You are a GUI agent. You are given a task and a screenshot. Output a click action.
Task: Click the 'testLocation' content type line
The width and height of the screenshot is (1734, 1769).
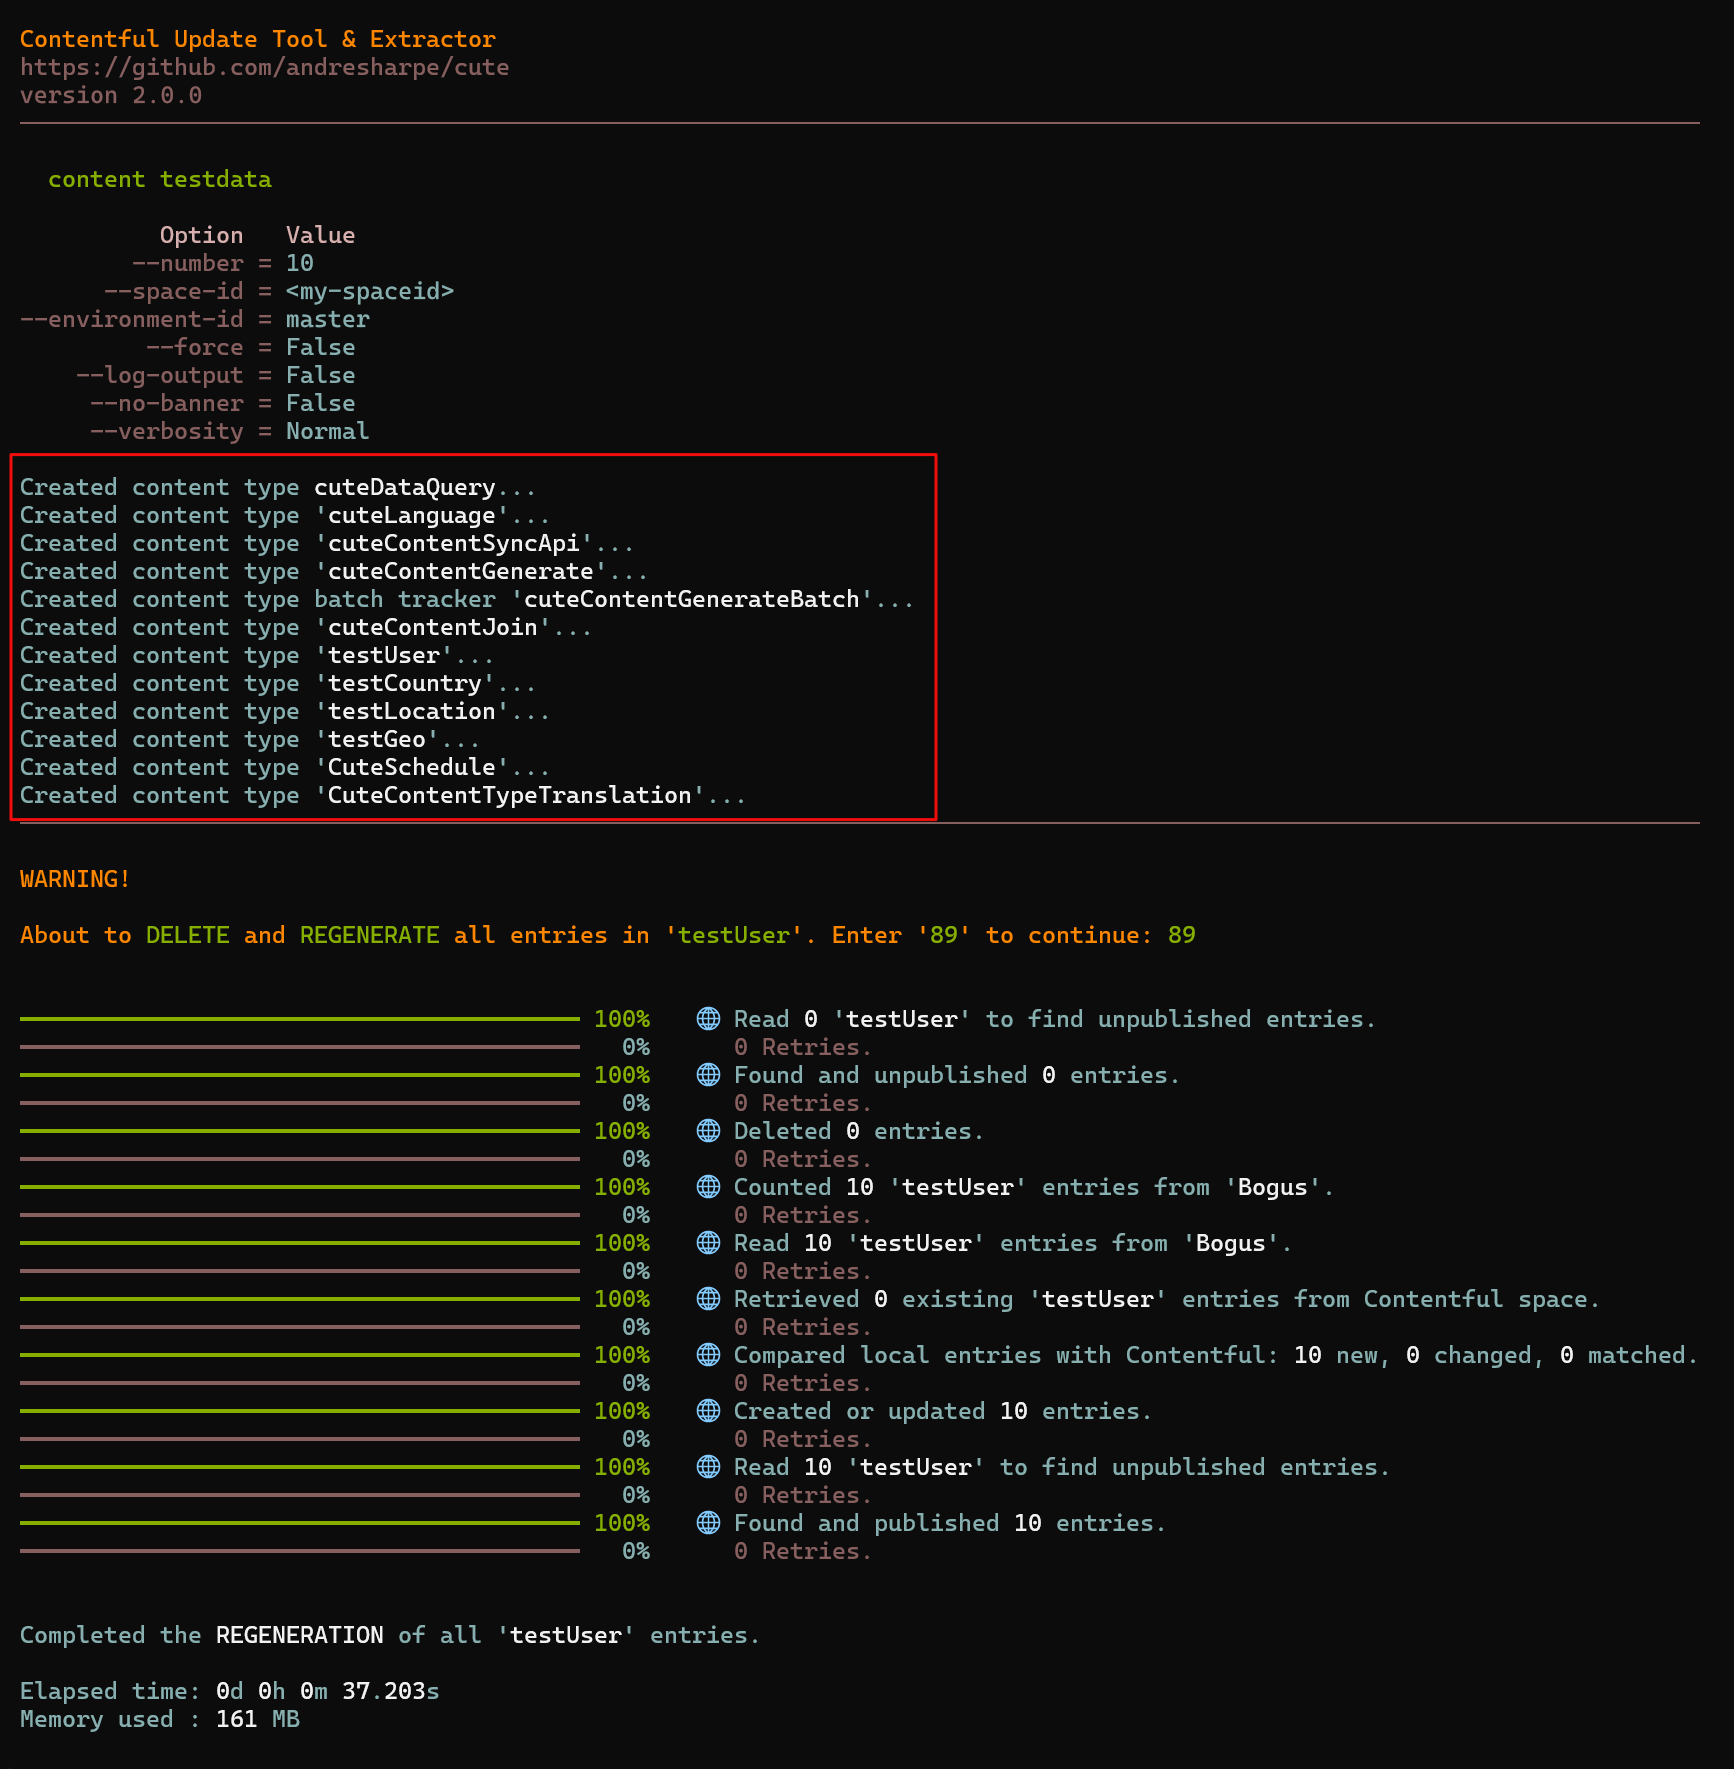(285, 711)
